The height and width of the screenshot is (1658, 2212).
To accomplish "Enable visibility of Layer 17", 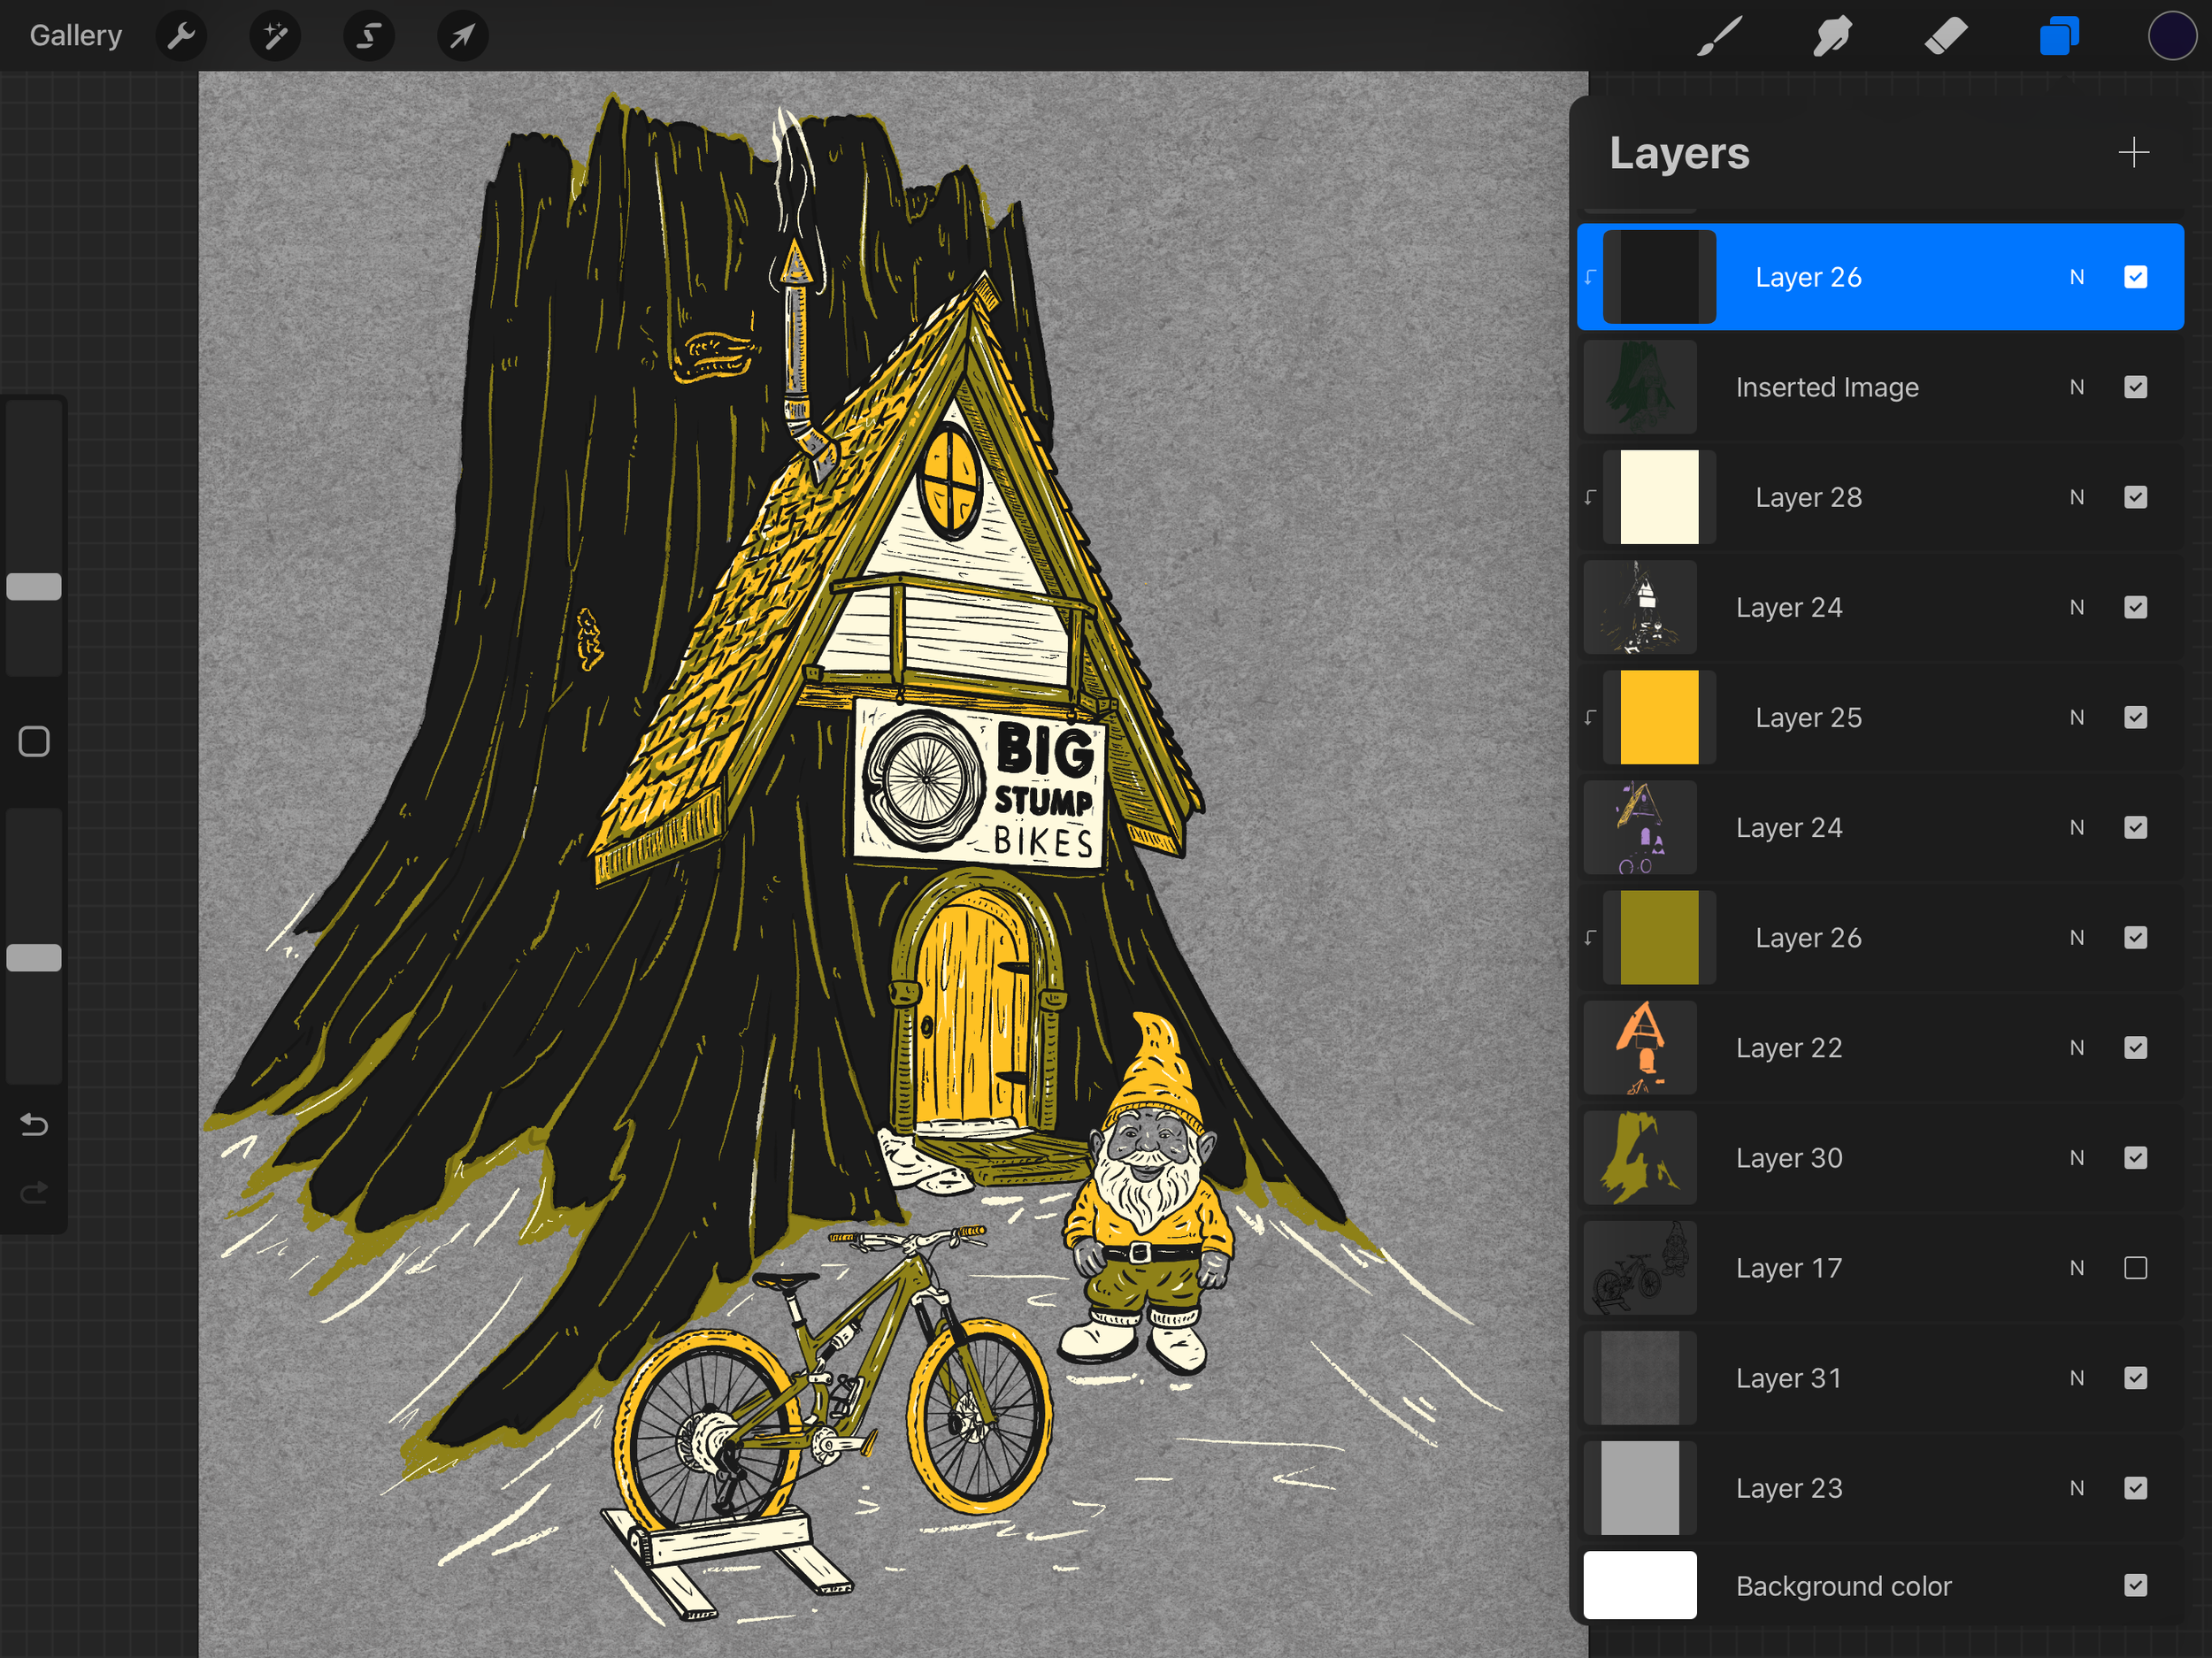I will click(x=2135, y=1268).
